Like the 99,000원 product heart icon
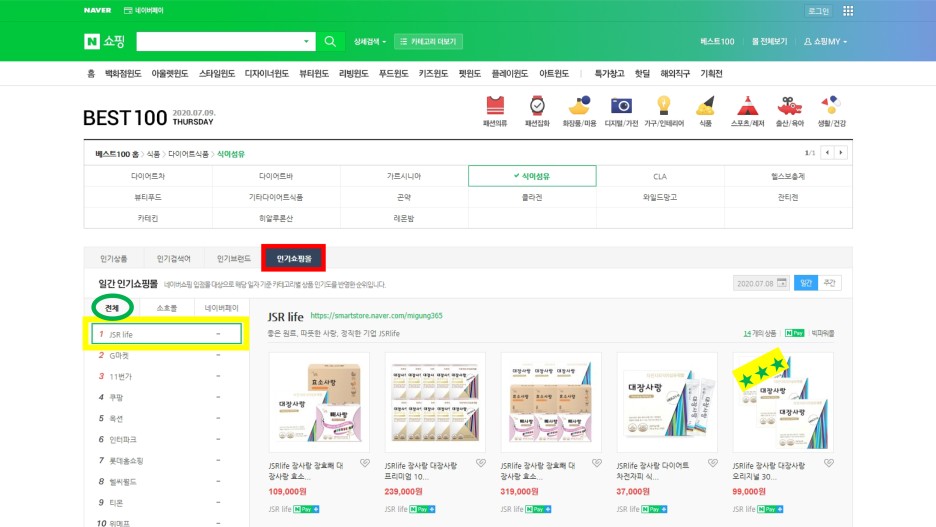The width and height of the screenshot is (936, 527). pyautogui.click(x=829, y=463)
